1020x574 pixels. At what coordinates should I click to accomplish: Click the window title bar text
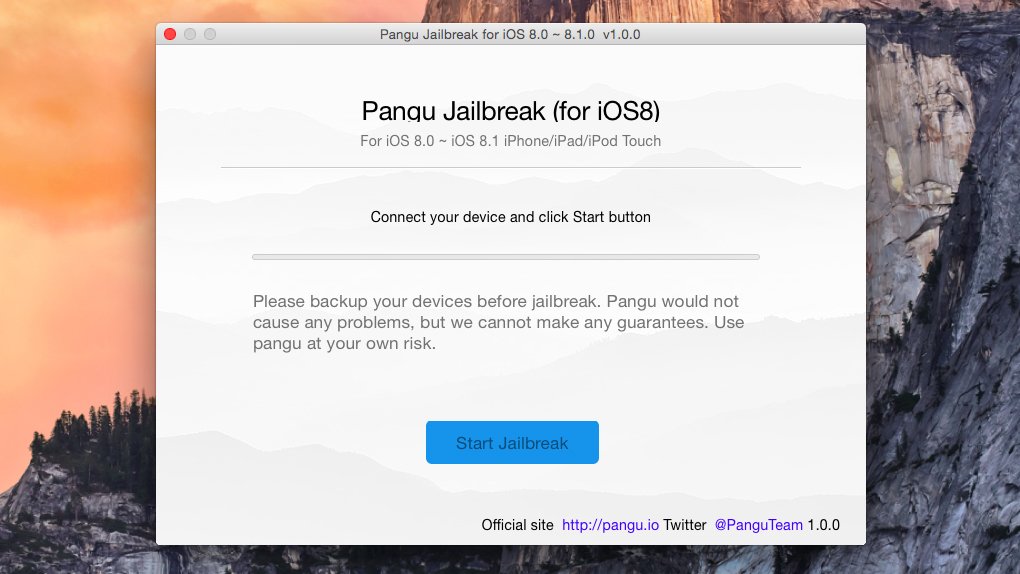click(x=510, y=34)
